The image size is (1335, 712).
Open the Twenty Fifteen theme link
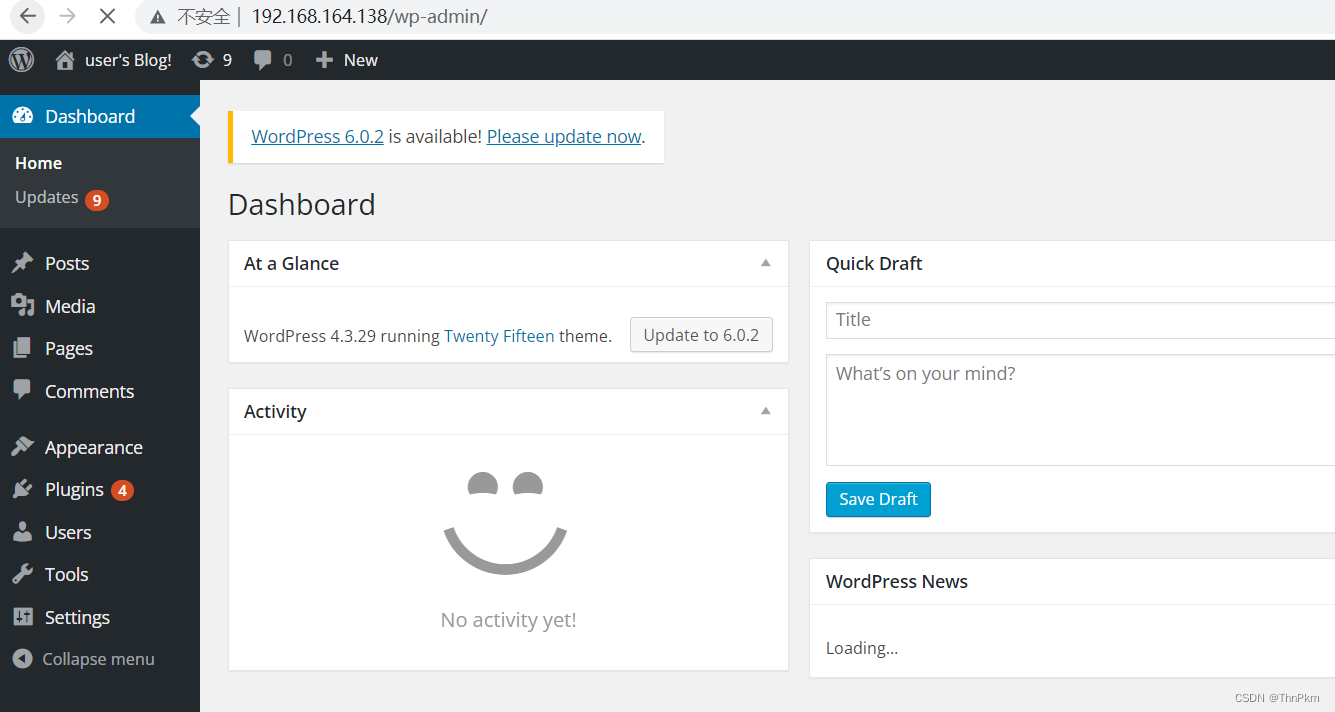click(499, 336)
